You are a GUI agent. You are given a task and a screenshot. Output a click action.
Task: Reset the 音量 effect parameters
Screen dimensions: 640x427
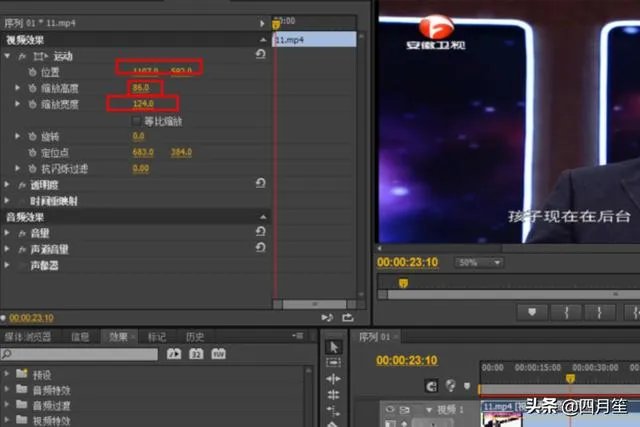point(261,231)
